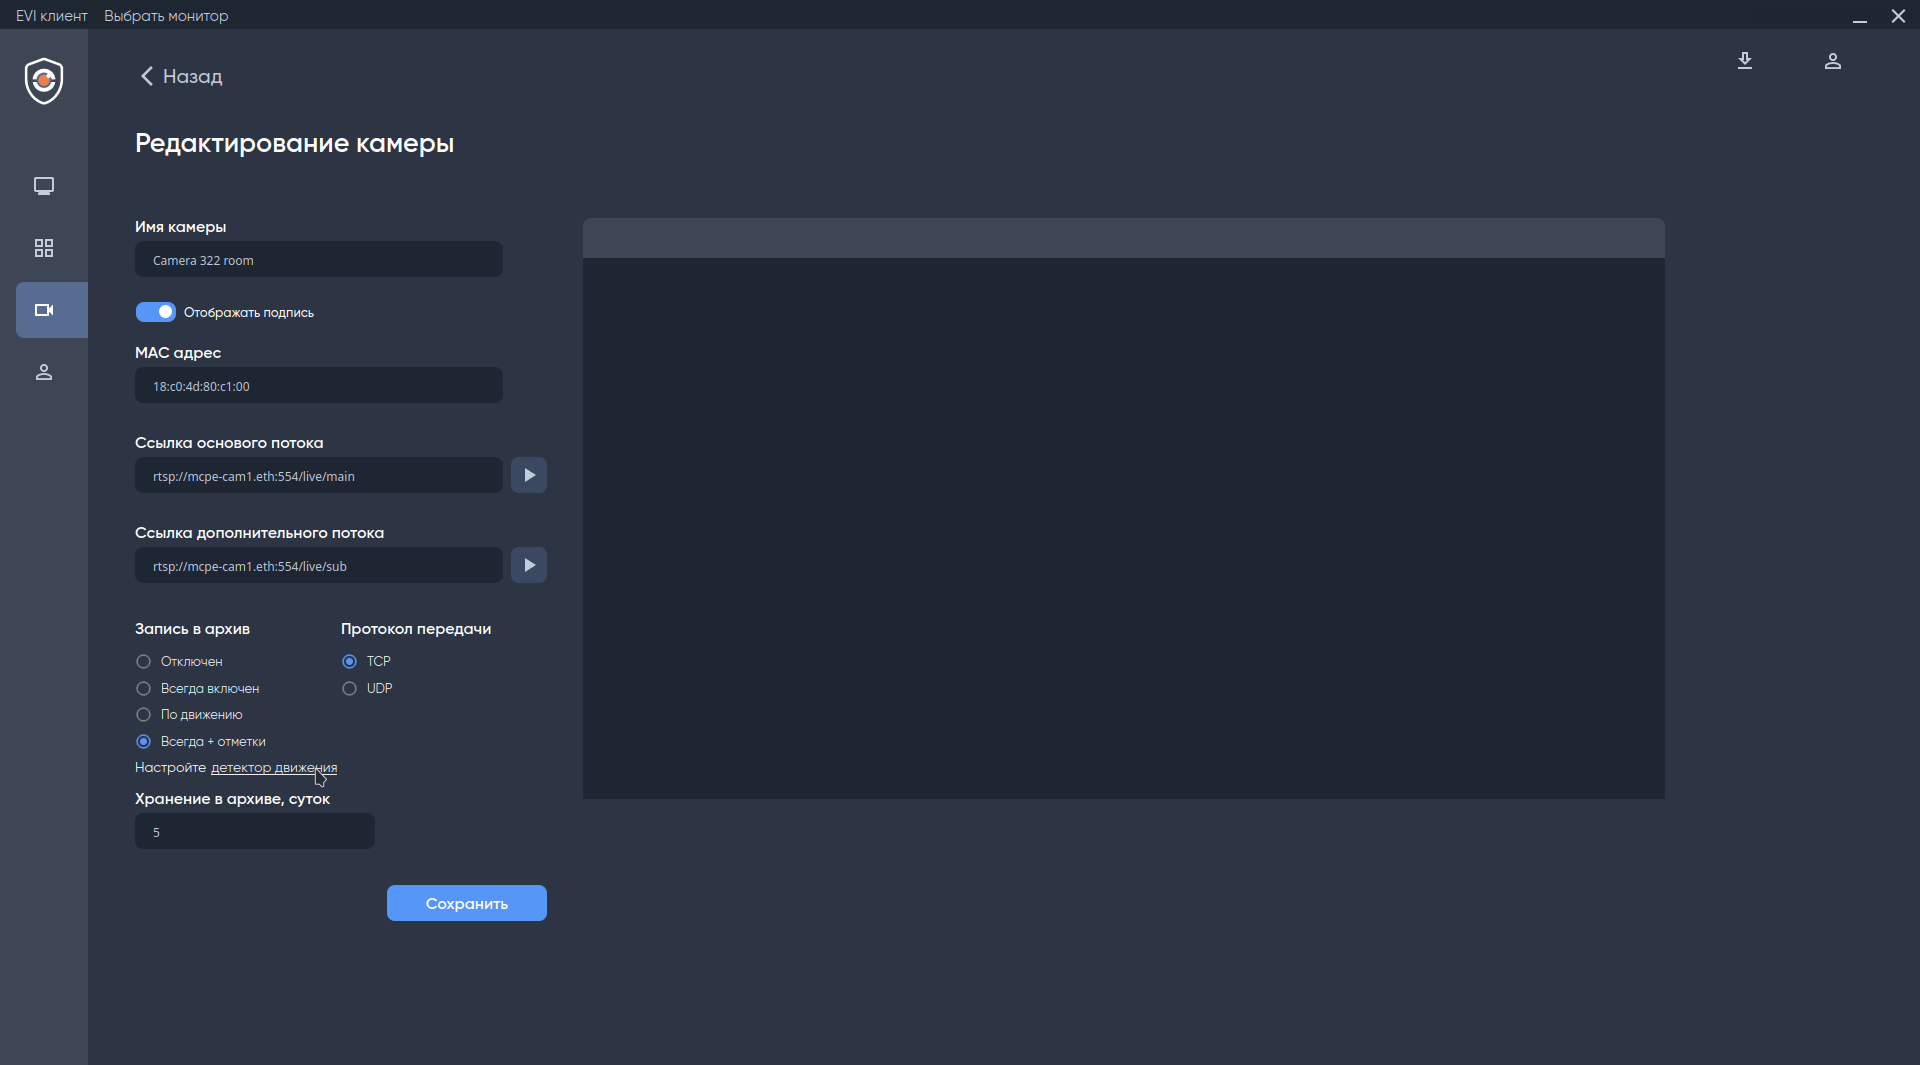Focus the additional stream URL field
1920x1065 pixels.
319,565
